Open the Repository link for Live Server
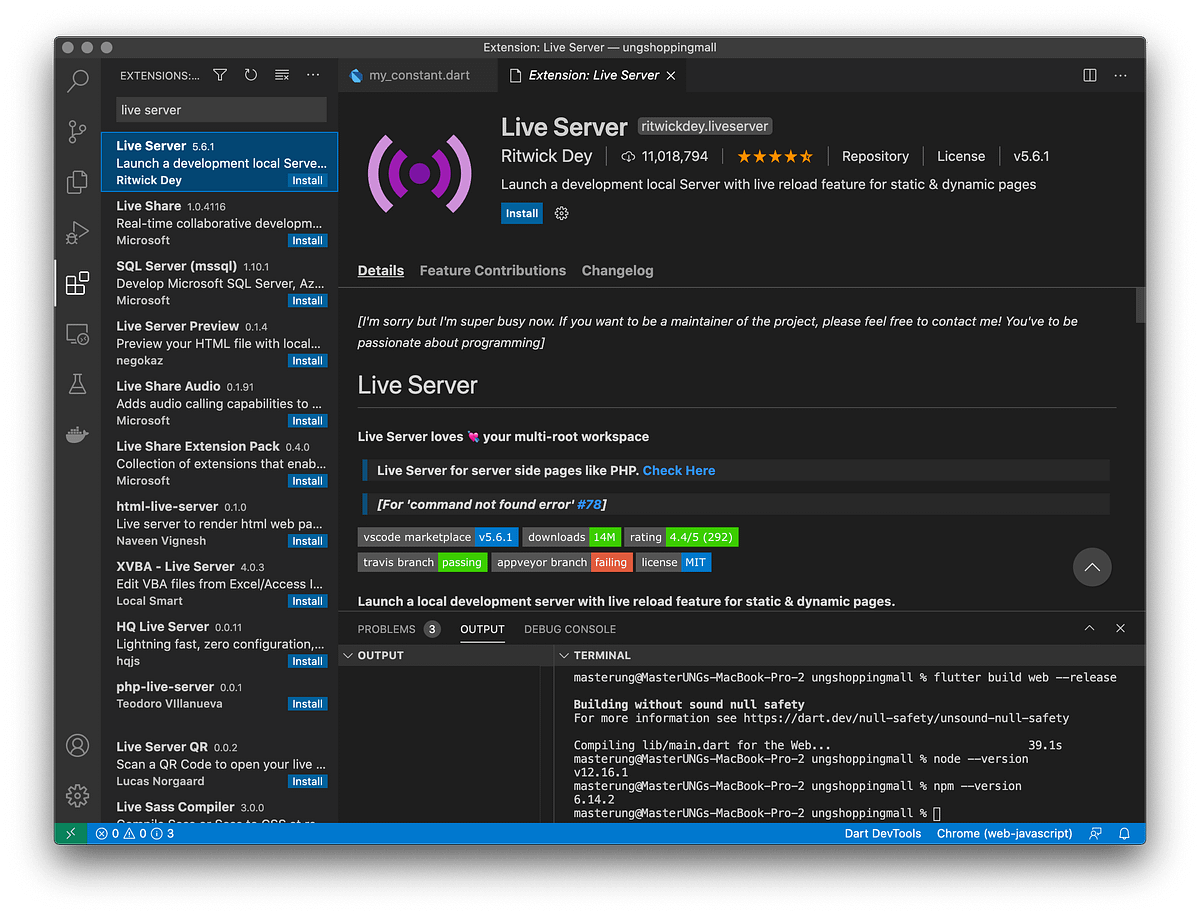Viewport: 1200px width, 916px height. point(875,156)
